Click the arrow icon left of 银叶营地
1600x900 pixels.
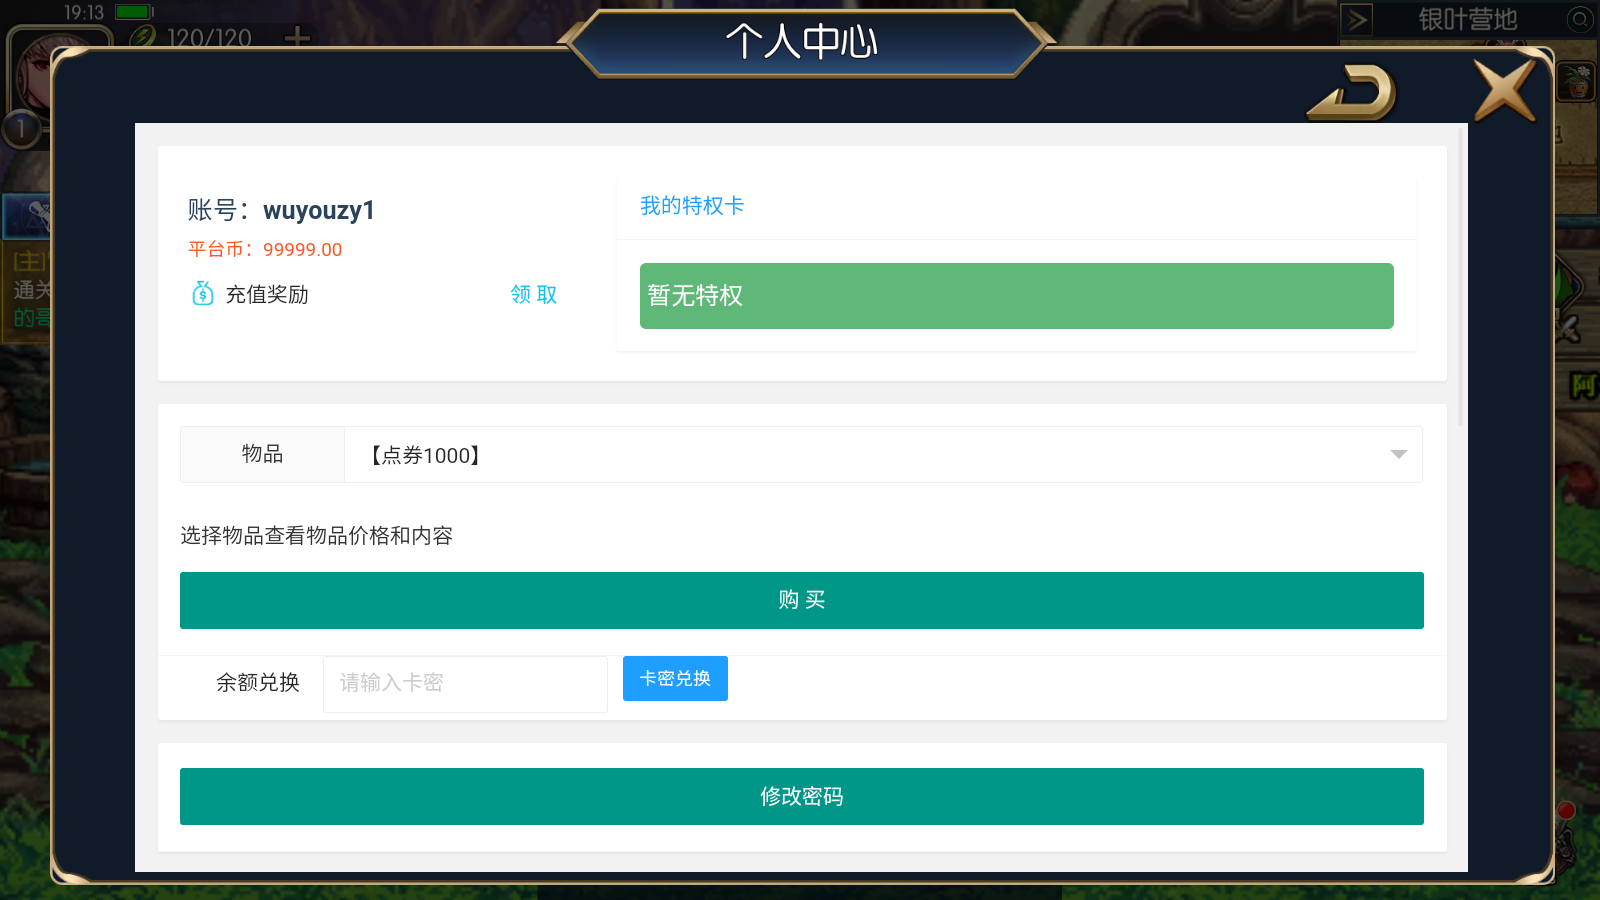click(x=1357, y=19)
